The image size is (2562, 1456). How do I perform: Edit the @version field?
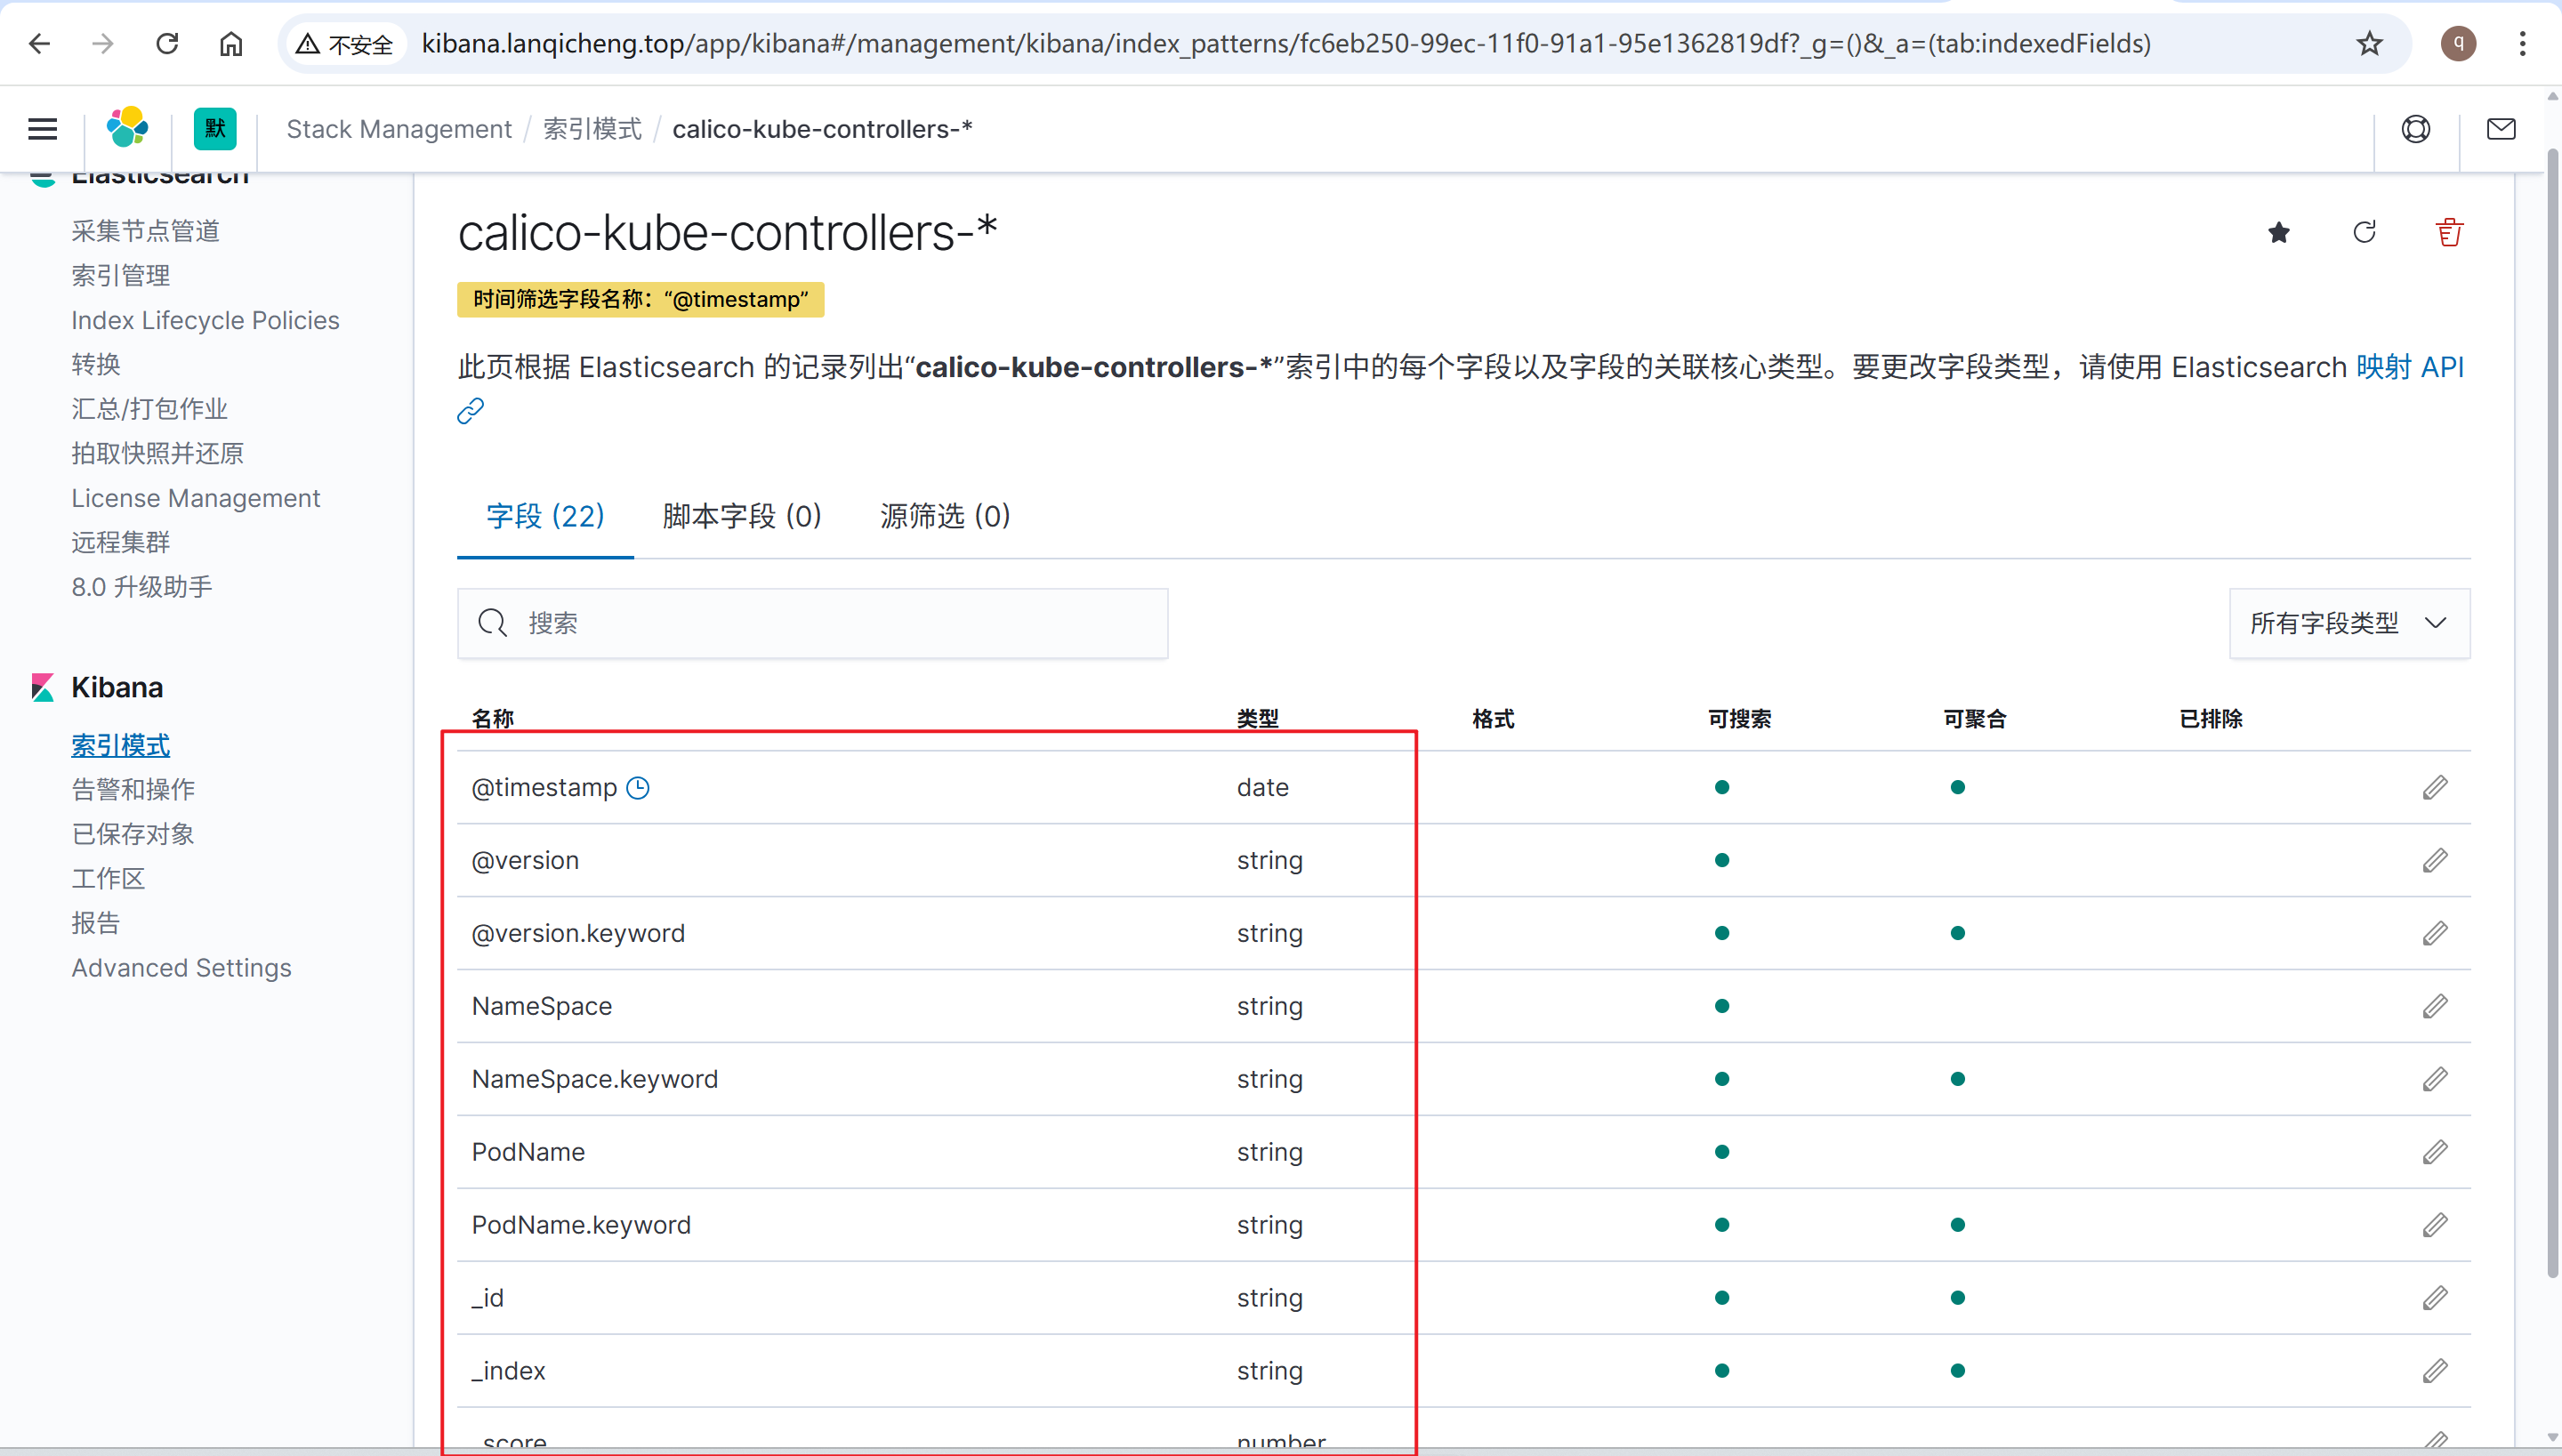coord(2435,861)
